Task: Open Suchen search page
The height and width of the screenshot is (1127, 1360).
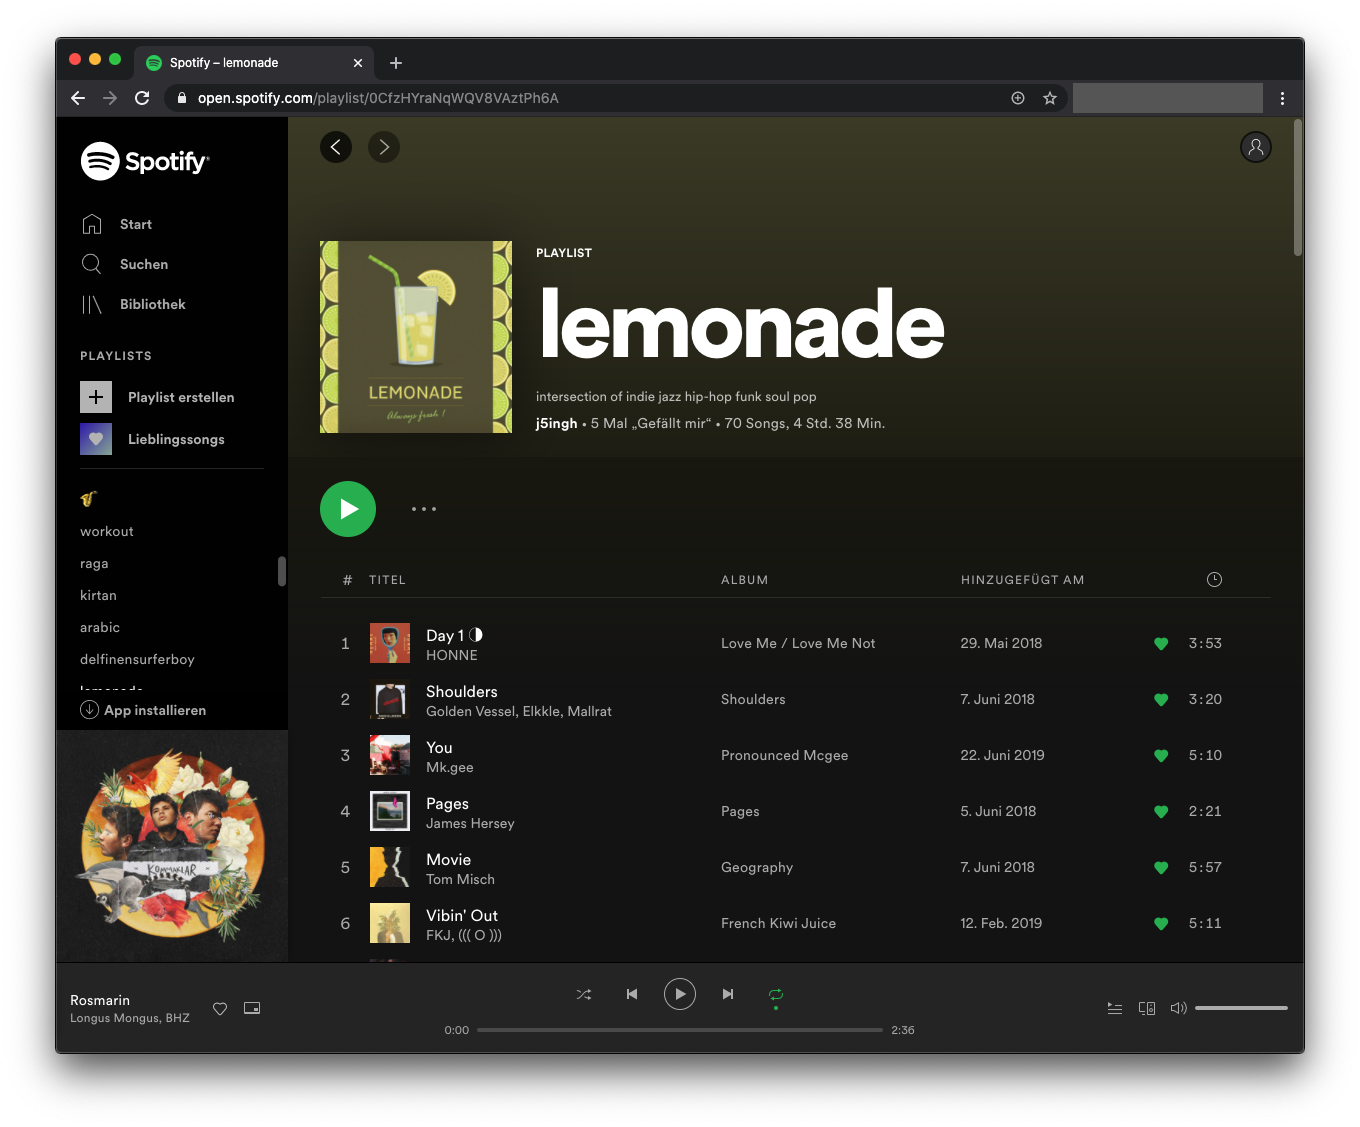Action: tap(124, 264)
